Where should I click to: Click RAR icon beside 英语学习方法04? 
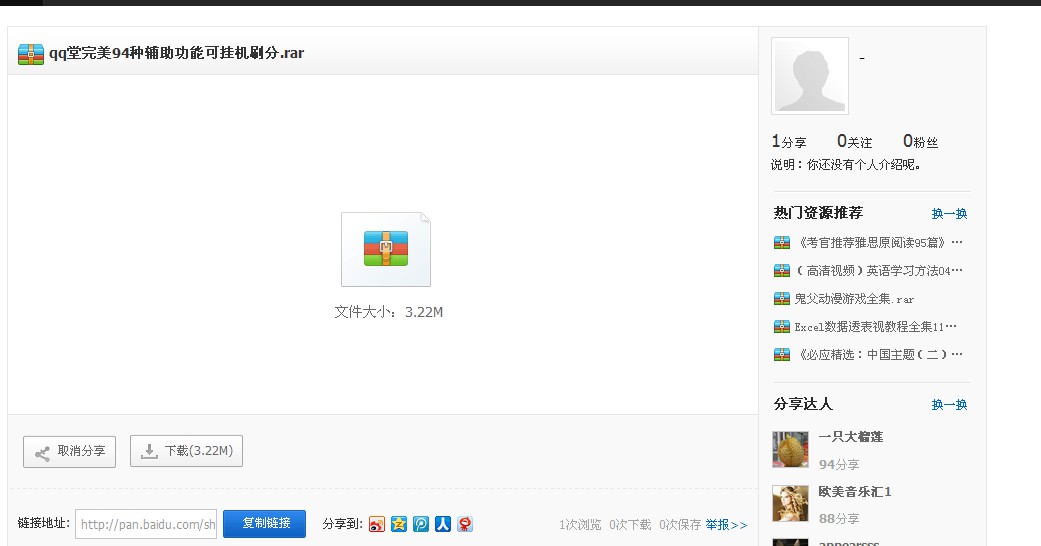(782, 270)
